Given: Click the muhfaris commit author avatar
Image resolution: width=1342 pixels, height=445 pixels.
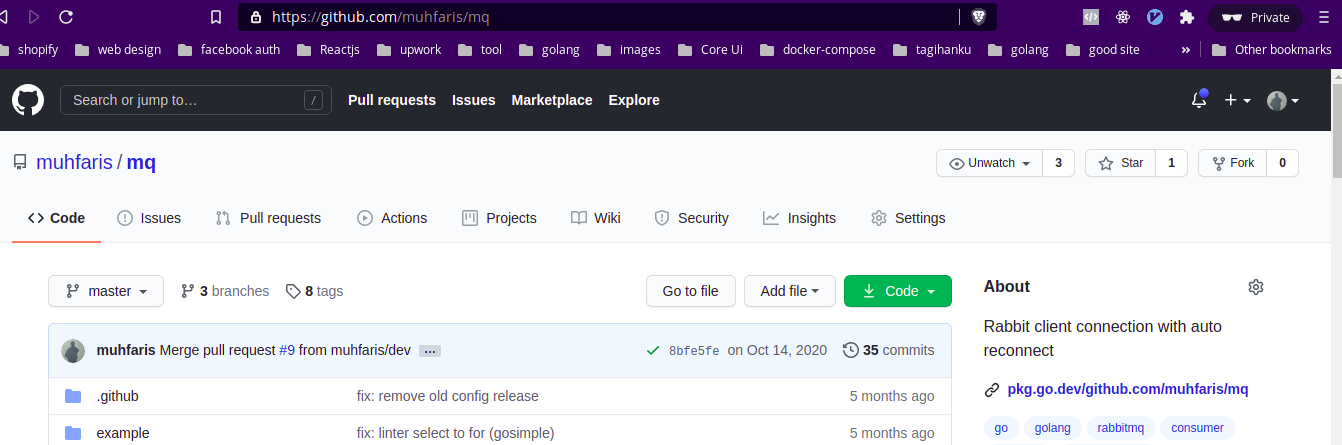Looking at the screenshot, I should 73,351.
